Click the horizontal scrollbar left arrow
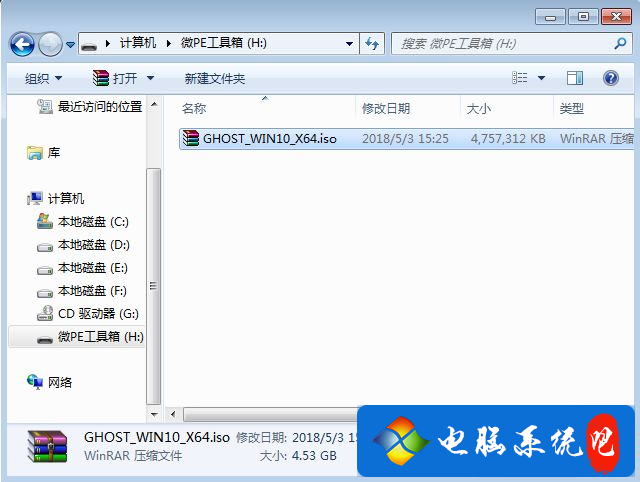Viewport: 640px width, 482px height. click(173, 415)
